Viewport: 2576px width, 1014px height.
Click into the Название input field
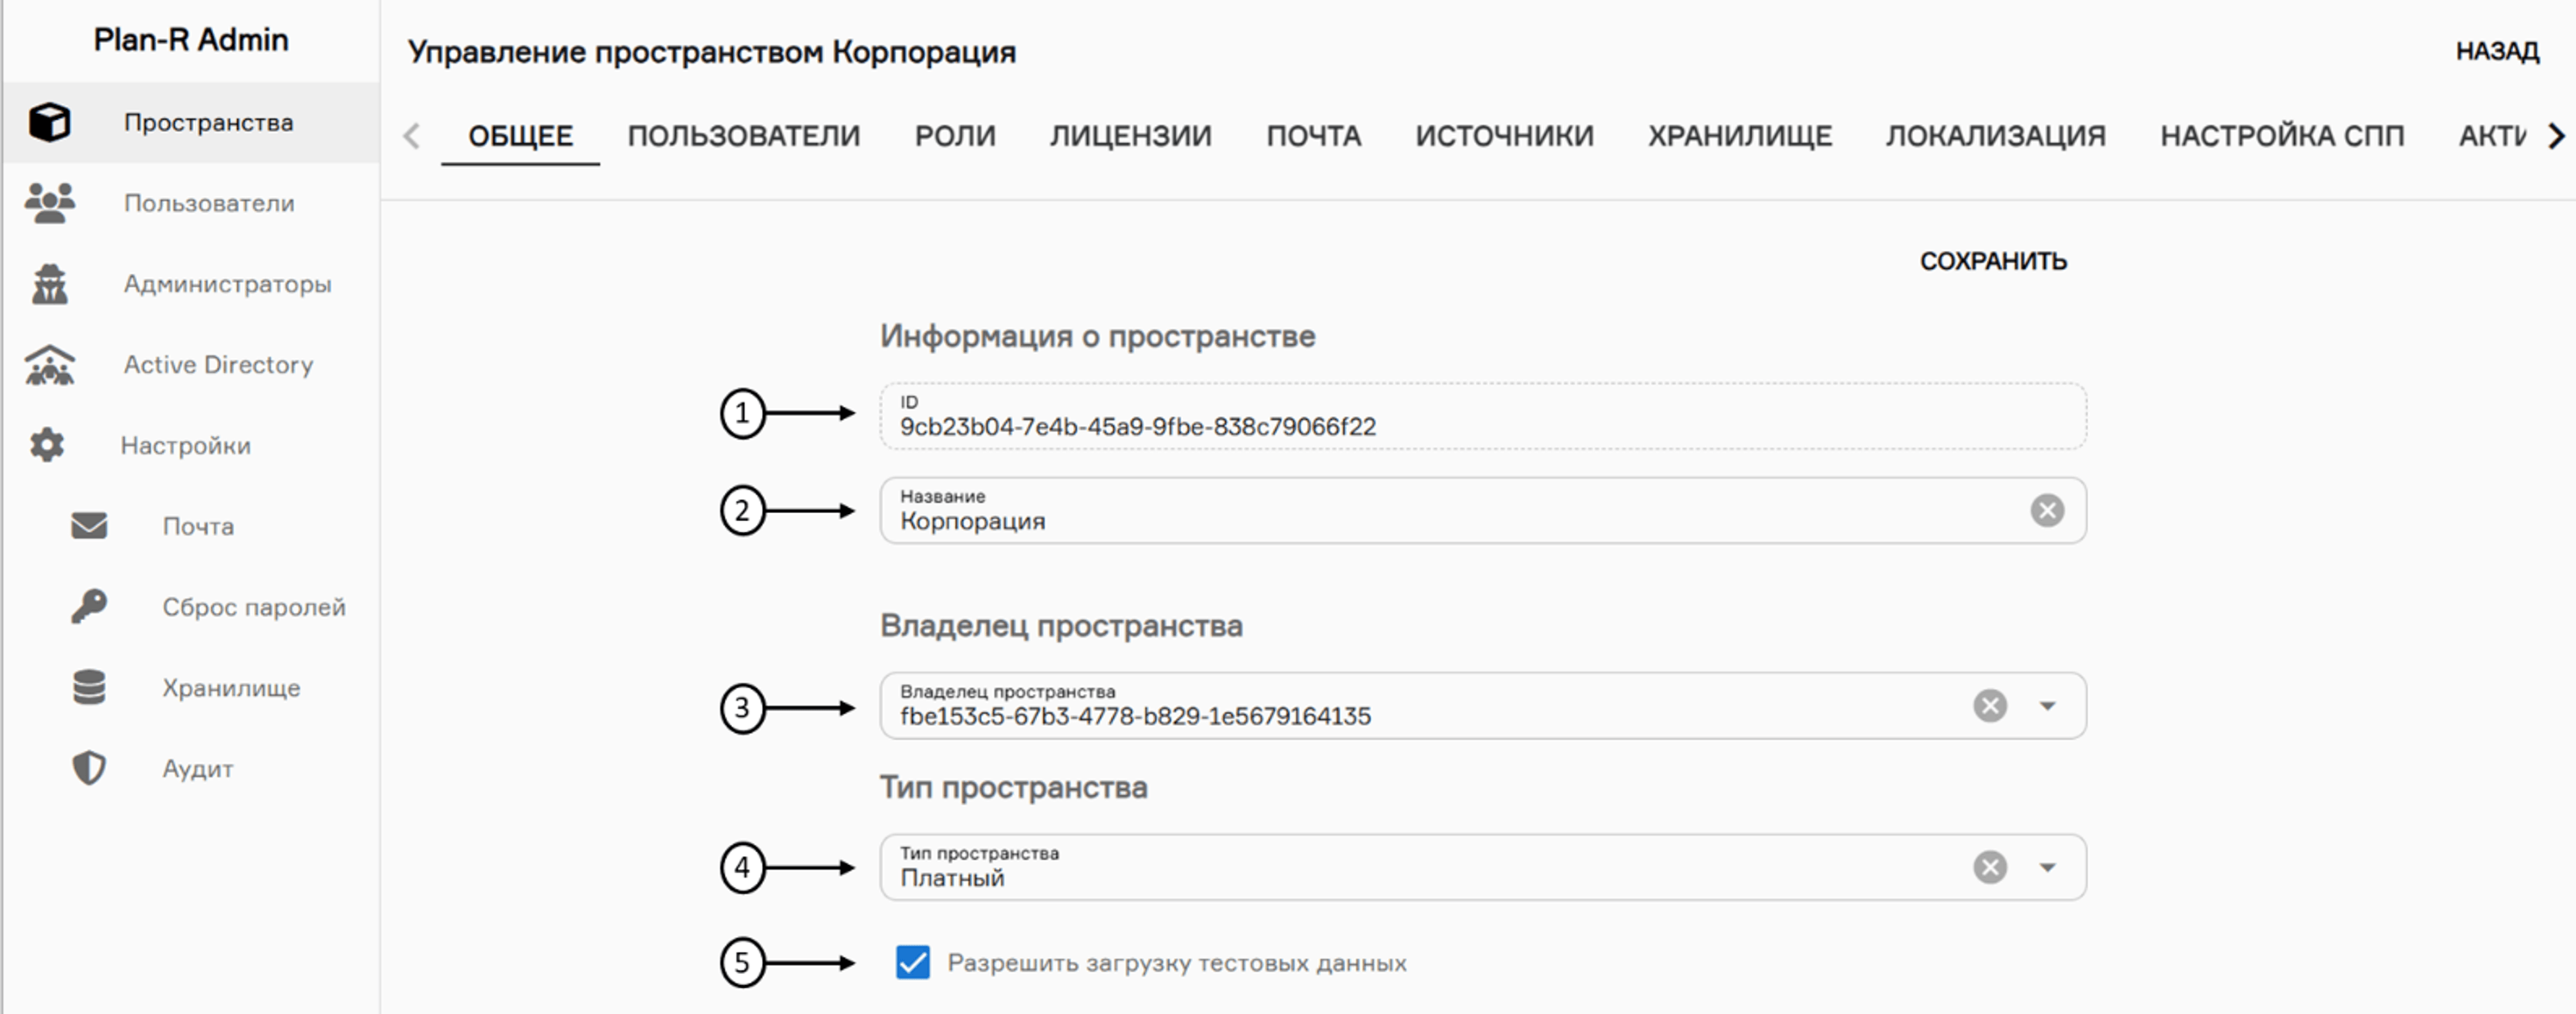coord(1400,520)
